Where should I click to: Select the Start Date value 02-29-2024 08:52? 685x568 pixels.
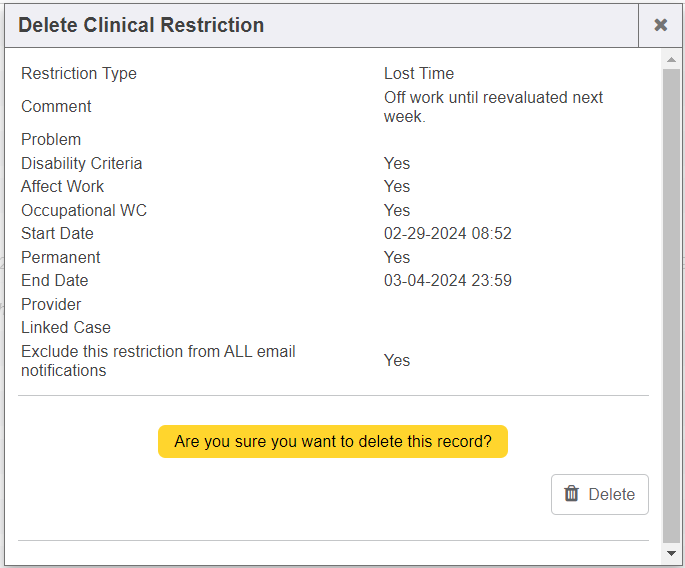click(448, 233)
